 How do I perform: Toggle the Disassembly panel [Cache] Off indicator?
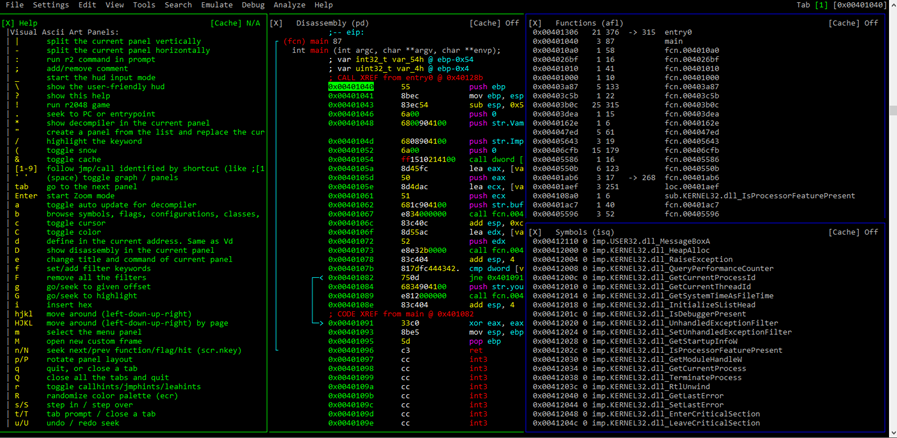tap(494, 23)
